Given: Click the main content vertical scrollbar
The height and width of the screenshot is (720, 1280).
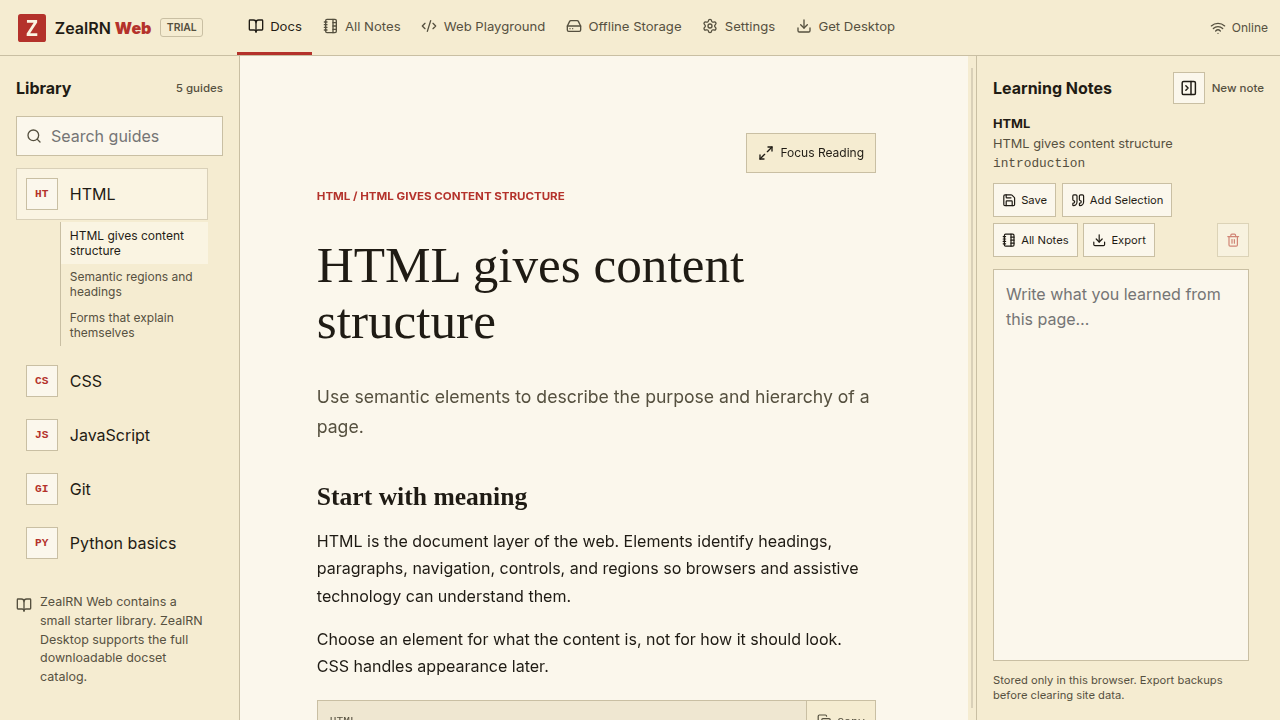Looking at the screenshot, I should coord(971,388).
